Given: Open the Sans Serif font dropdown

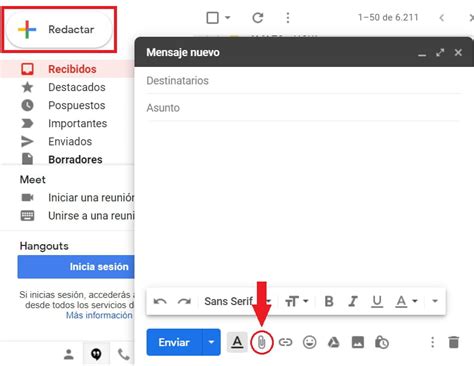Looking at the screenshot, I should (x=238, y=301).
